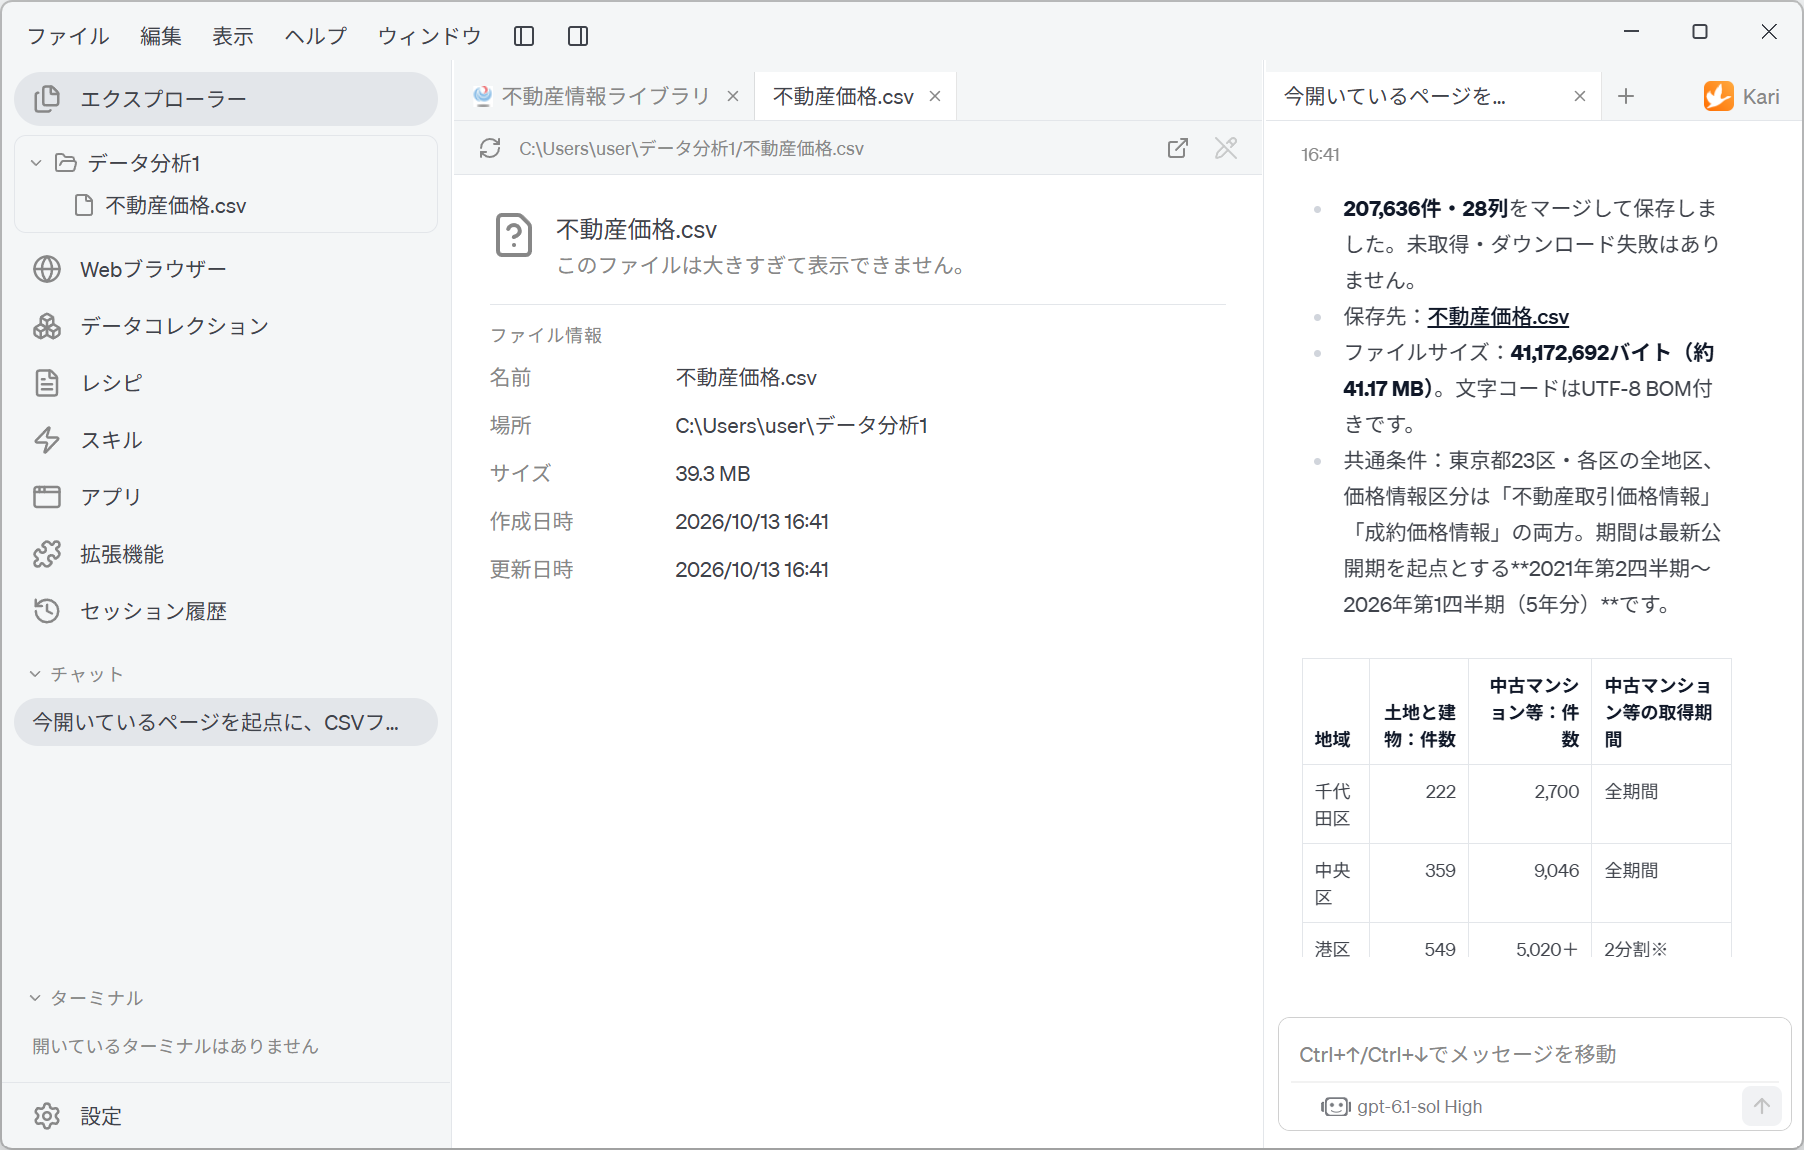Click the 39.3 MB size value
Image resolution: width=1804 pixels, height=1150 pixels.
713,474
